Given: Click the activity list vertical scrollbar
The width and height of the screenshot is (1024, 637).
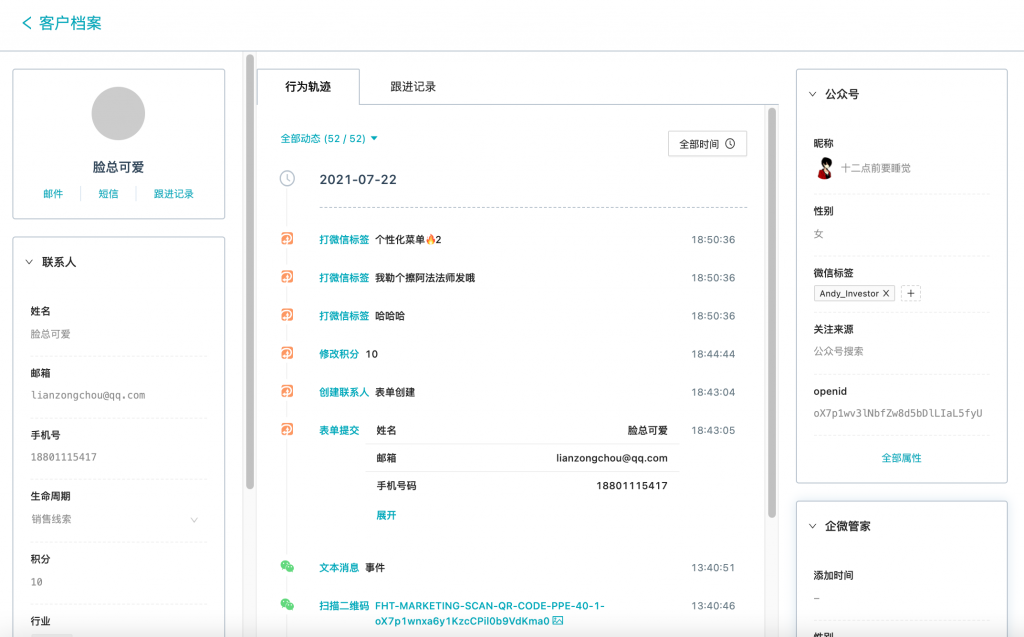Looking at the screenshot, I should pyautogui.click(x=772, y=314).
